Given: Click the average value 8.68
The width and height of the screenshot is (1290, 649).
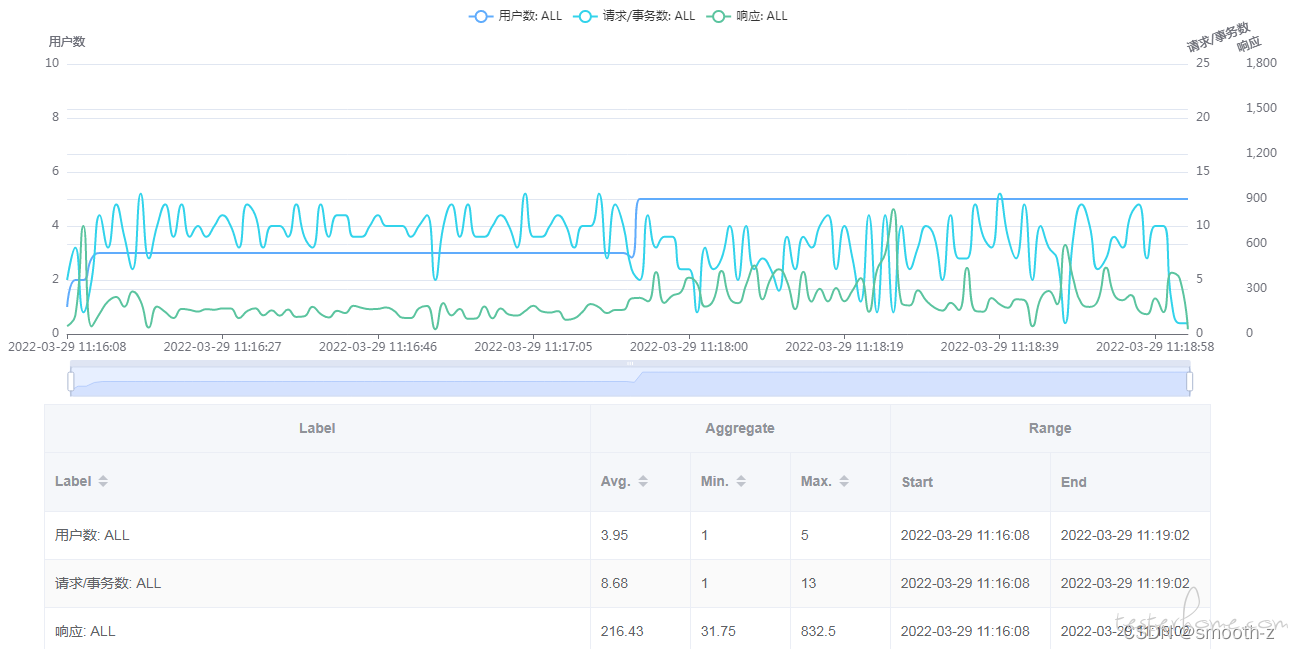Looking at the screenshot, I should click(615, 583).
